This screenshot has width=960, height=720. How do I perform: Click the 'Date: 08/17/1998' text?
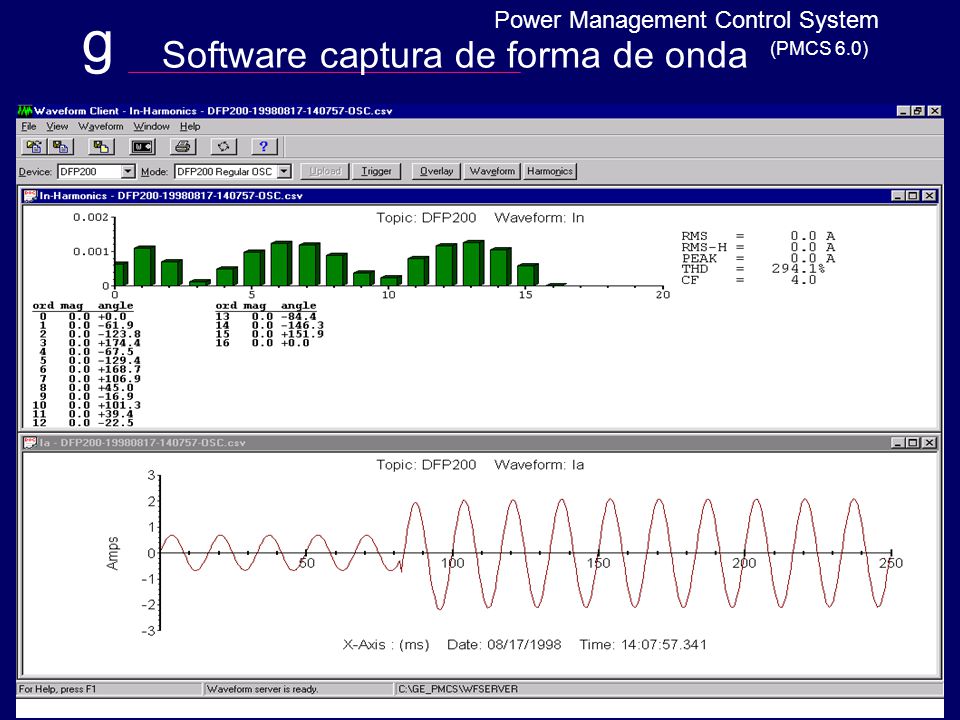(504, 645)
